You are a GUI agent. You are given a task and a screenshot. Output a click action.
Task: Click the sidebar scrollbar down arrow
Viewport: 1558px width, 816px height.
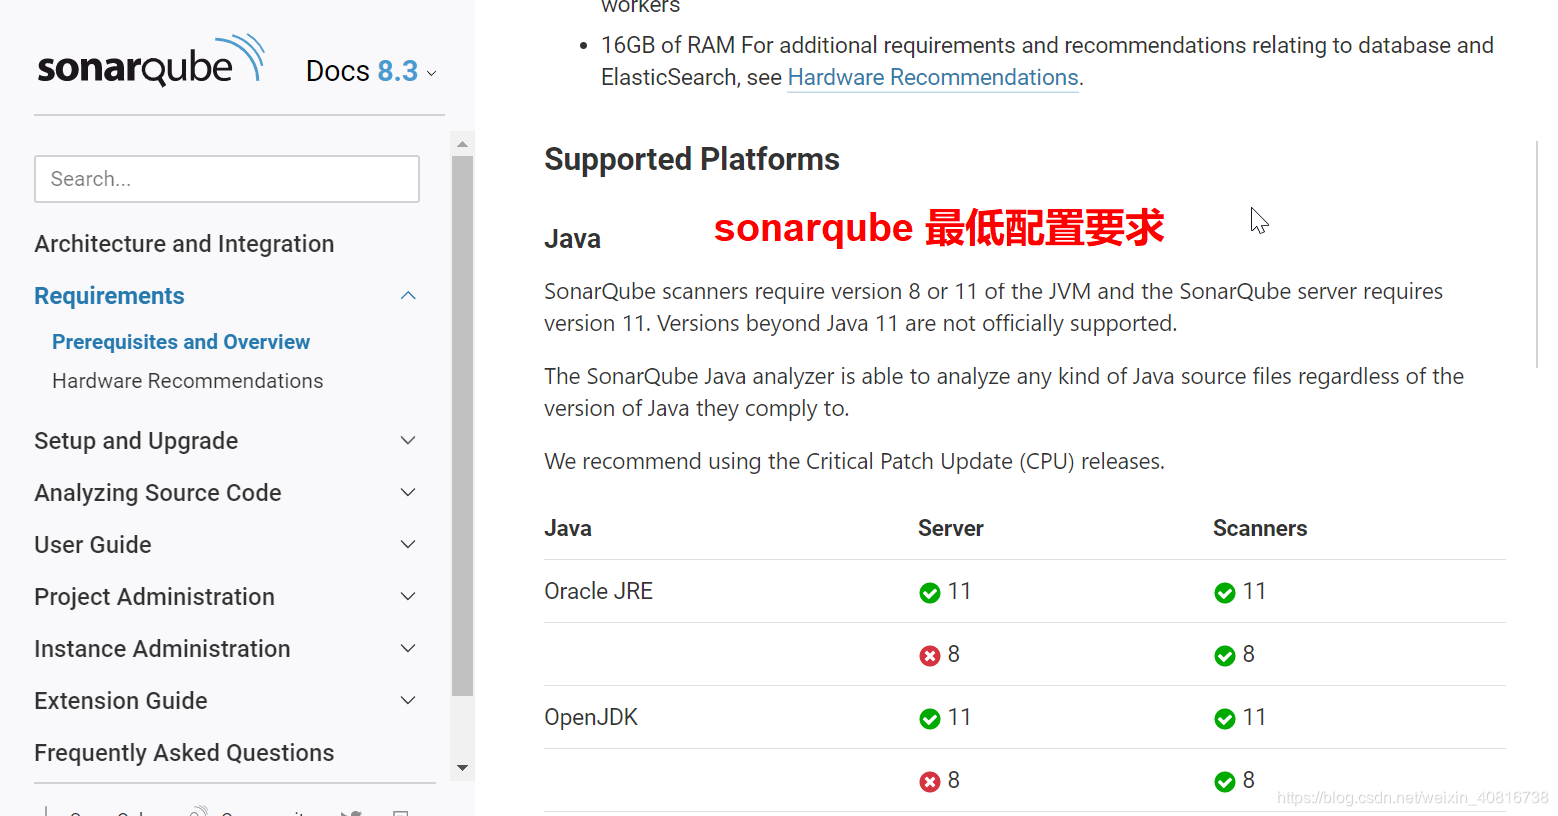pyautogui.click(x=462, y=768)
